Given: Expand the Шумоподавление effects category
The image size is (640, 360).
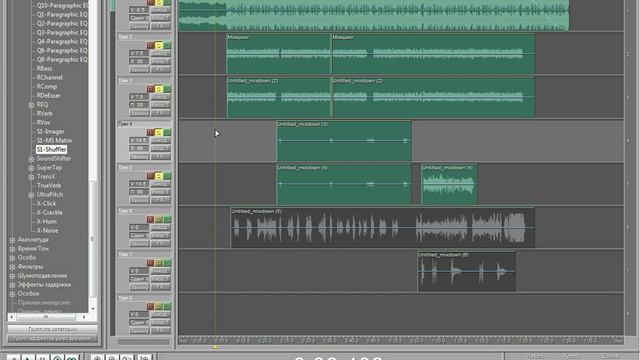Looking at the screenshot, I should (x=12, y=276).
